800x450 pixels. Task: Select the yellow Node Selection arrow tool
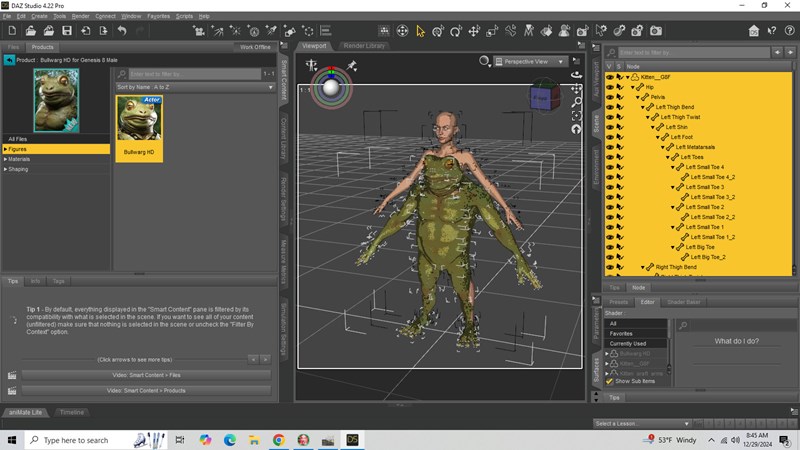pyautogui.click(x=420, y=31)
